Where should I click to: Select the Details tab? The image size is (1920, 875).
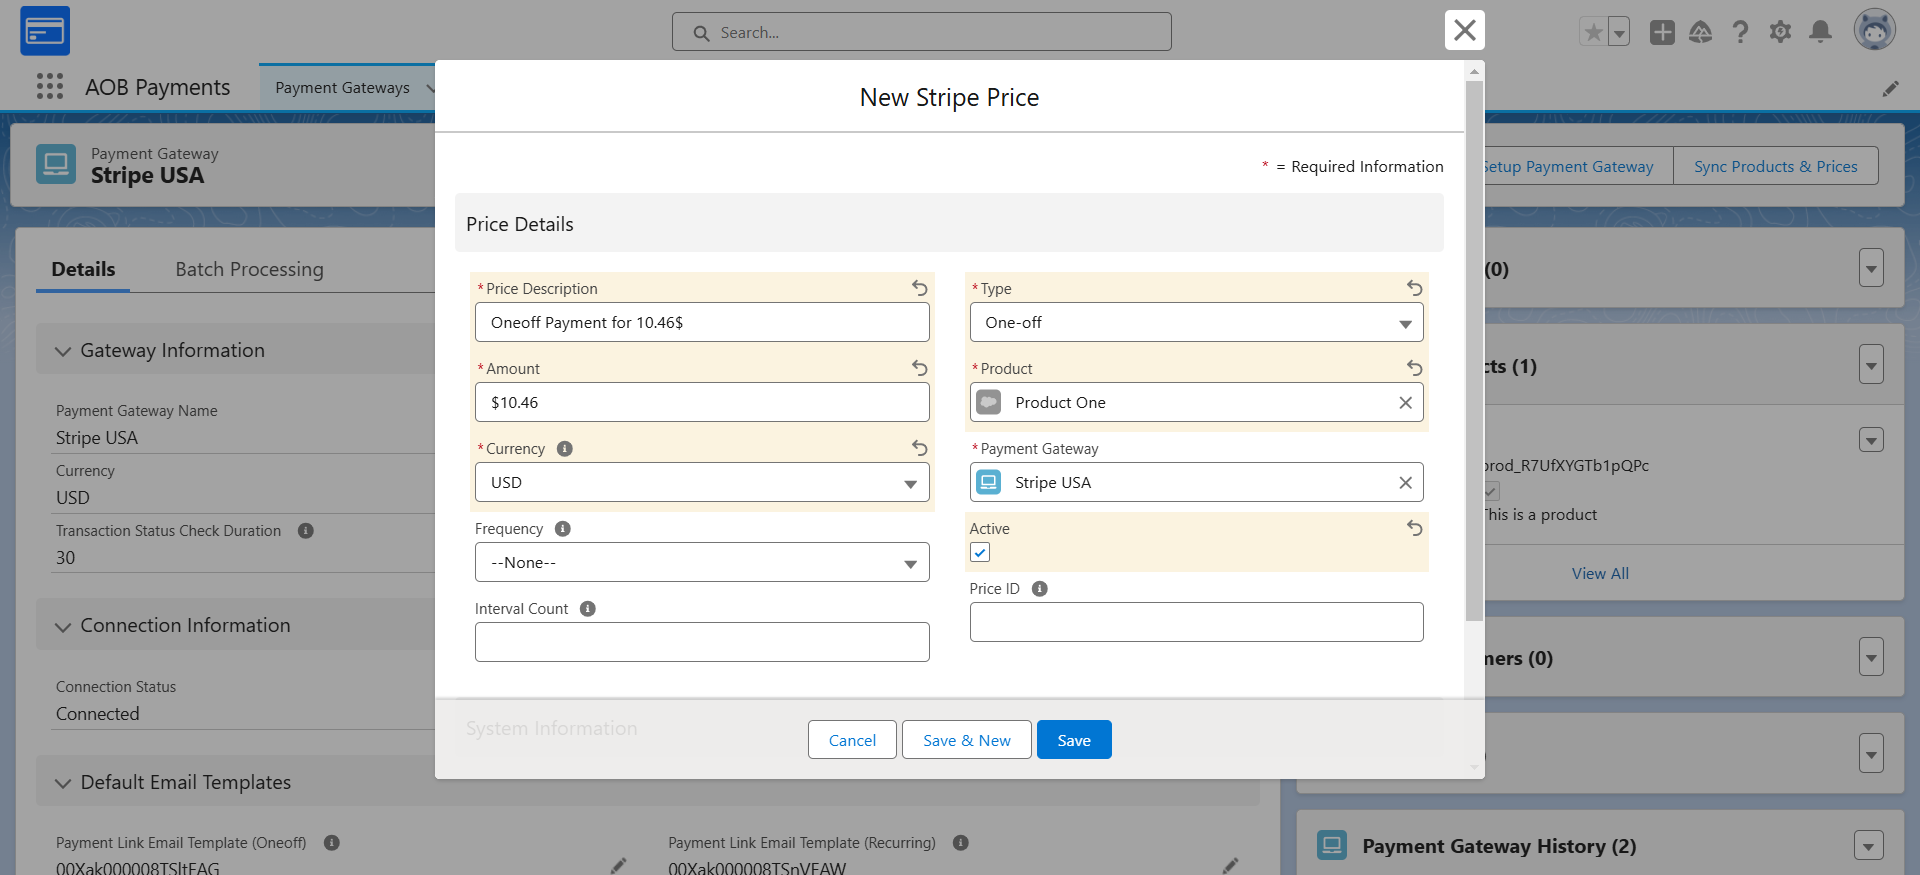coord(83,269)
